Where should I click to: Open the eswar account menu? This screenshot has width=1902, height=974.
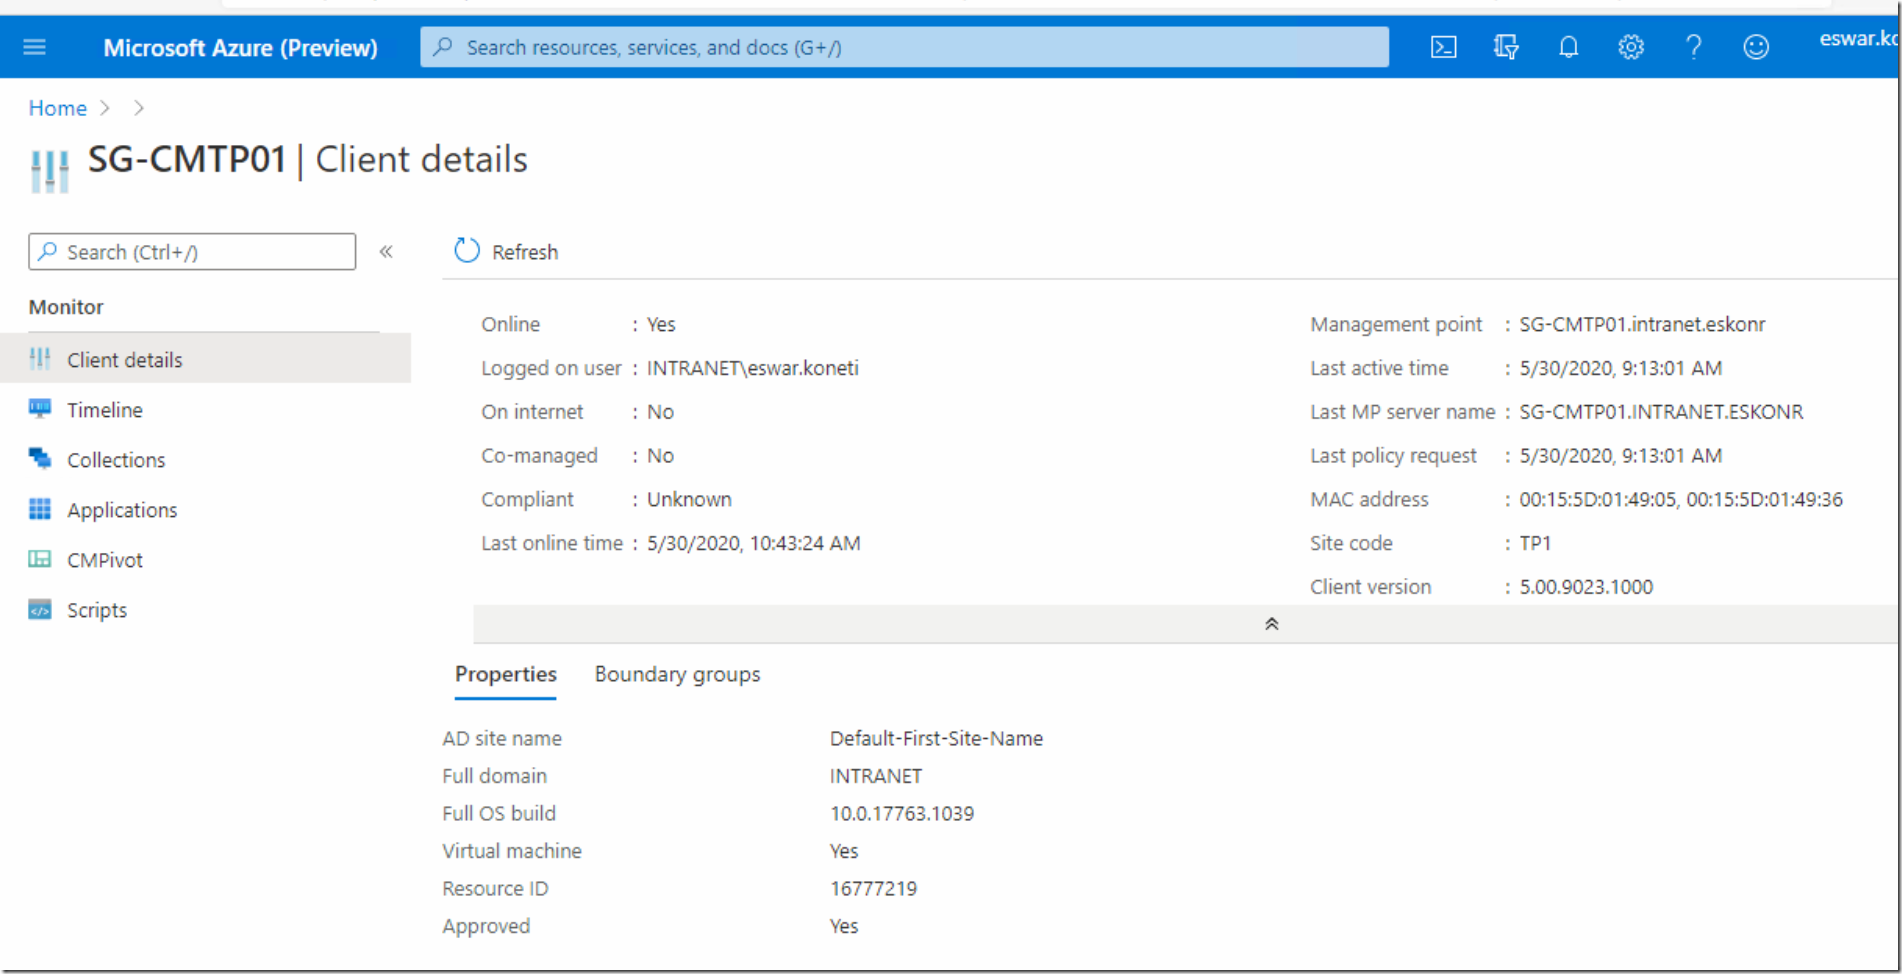[1858, 39]
